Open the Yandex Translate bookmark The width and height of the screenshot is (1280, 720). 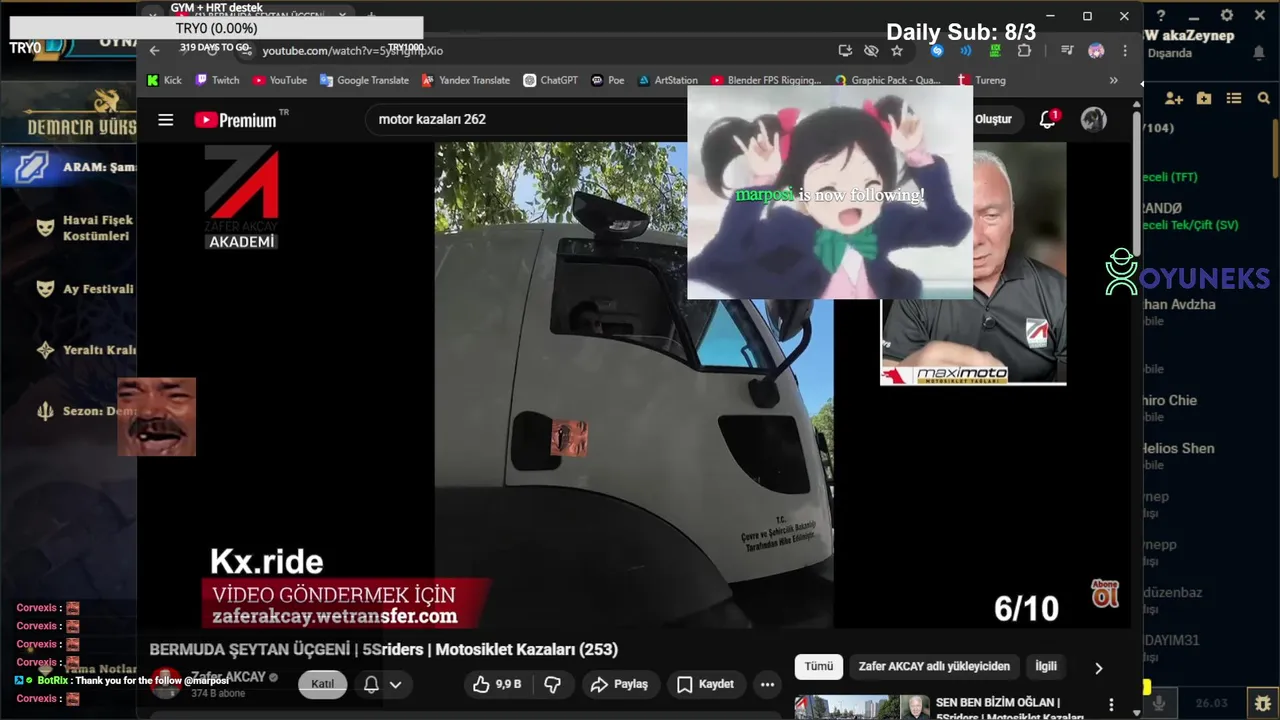click(465, 80)
